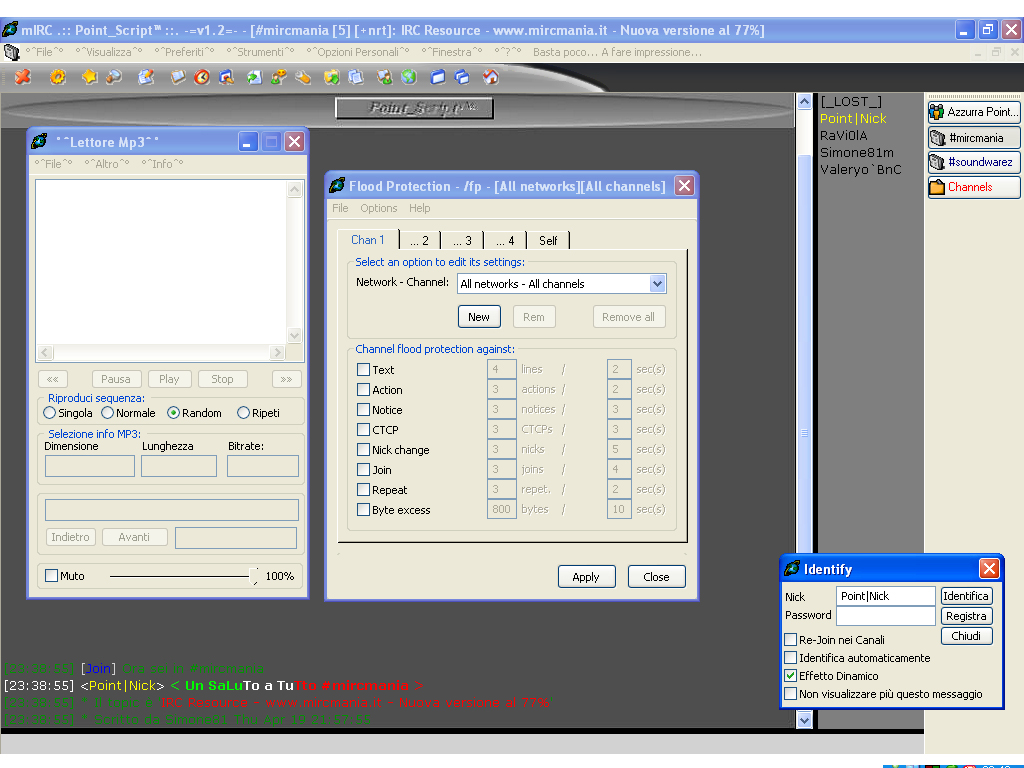Click the Identifica button
The image size is (1024, 768).
pyautogui.click(x=966, y=596)
